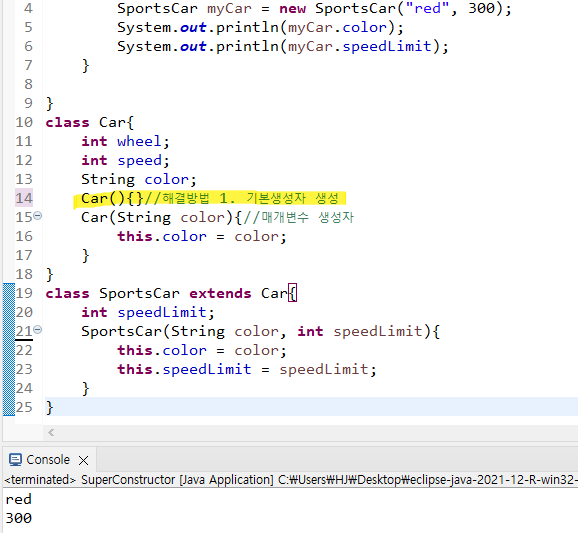Click console output 'red'

tap(18, 499)
